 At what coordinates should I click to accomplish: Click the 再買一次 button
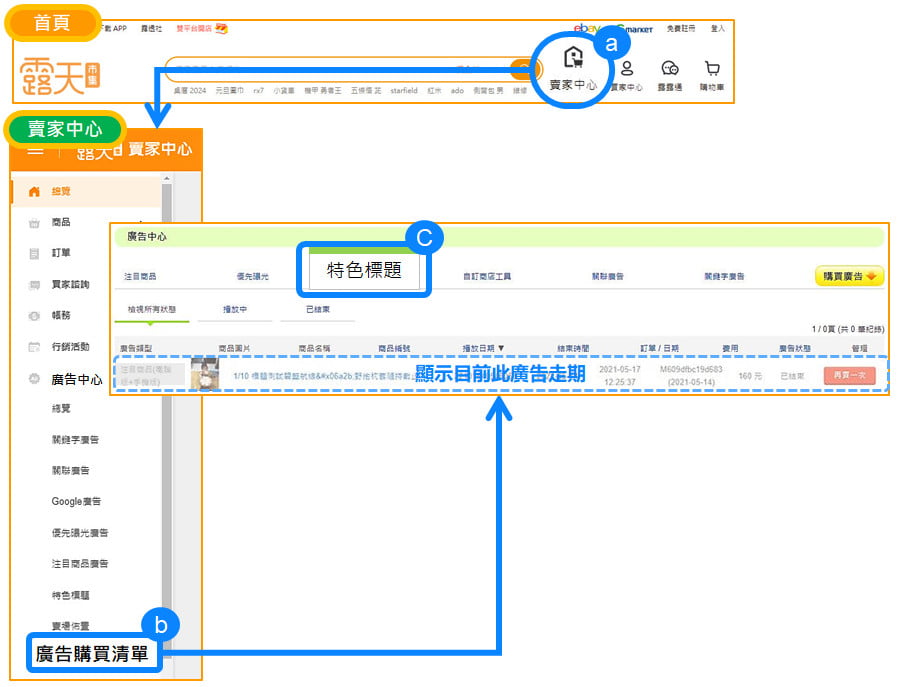849,375
